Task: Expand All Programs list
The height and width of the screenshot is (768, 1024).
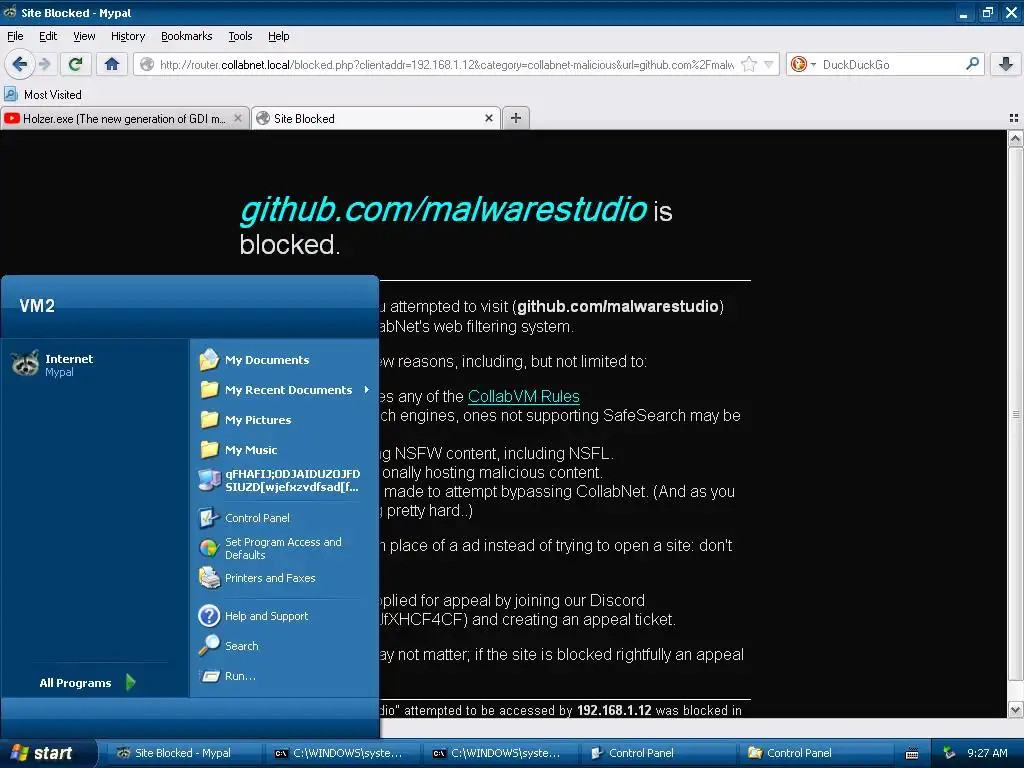Action: click(88, 682)
